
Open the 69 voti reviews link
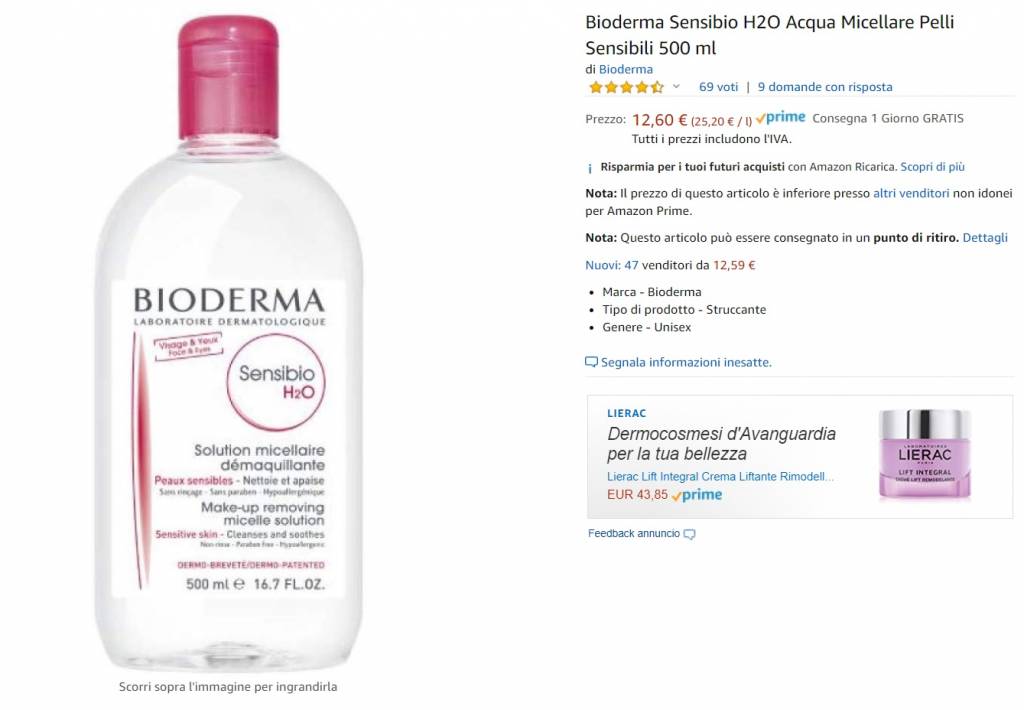coord(718,87)
